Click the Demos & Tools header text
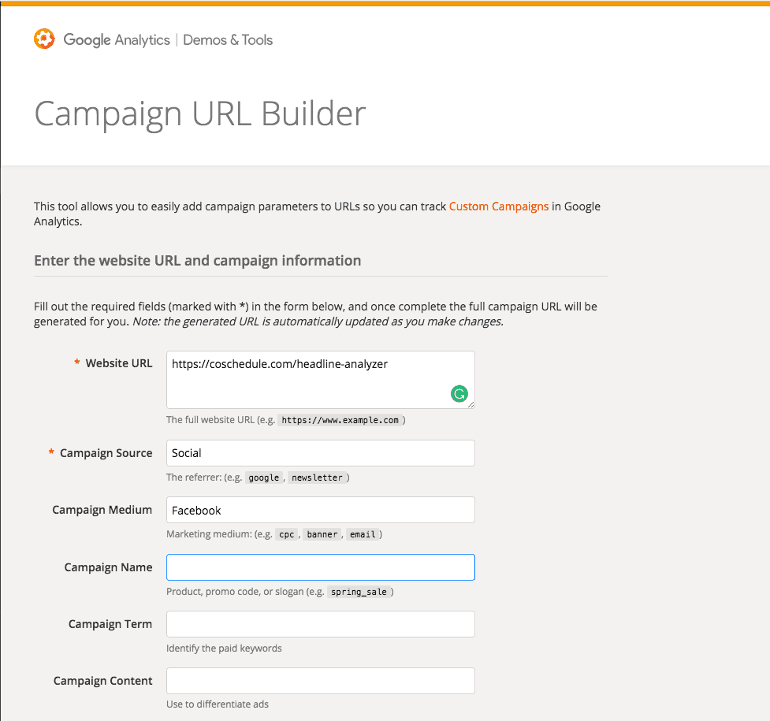 (228, 40)
